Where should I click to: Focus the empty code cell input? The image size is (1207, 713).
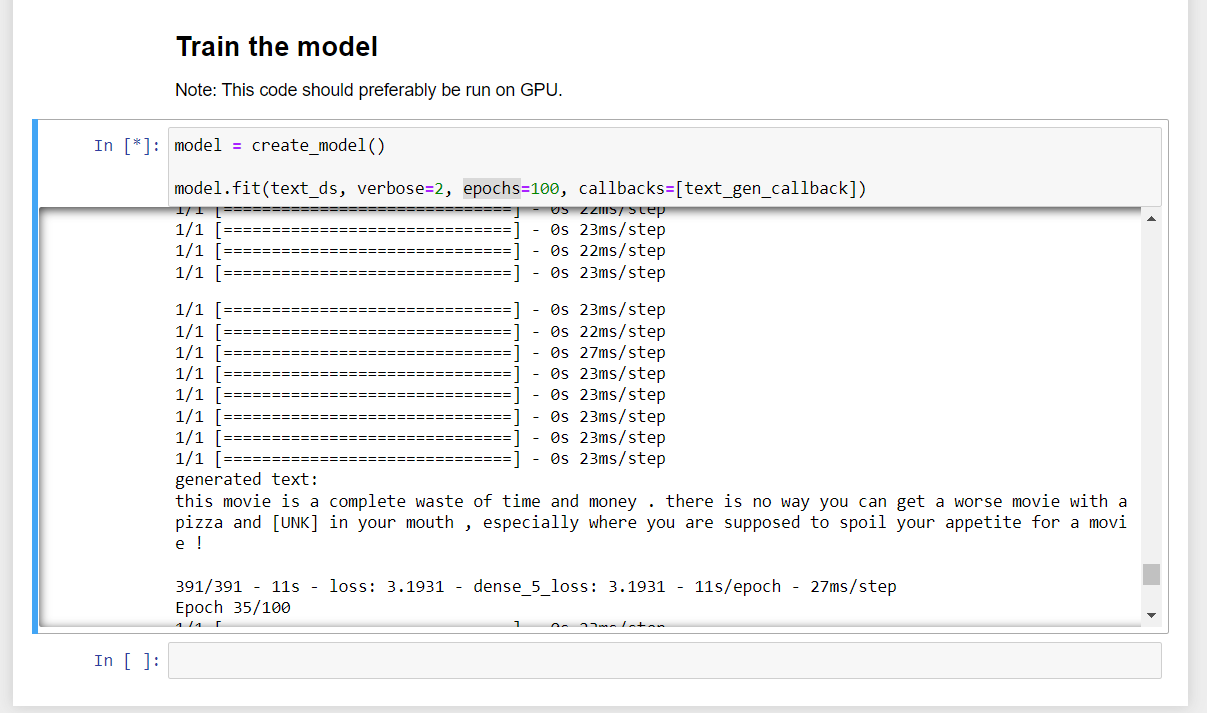pyautogui.click(x=665, y=661)
